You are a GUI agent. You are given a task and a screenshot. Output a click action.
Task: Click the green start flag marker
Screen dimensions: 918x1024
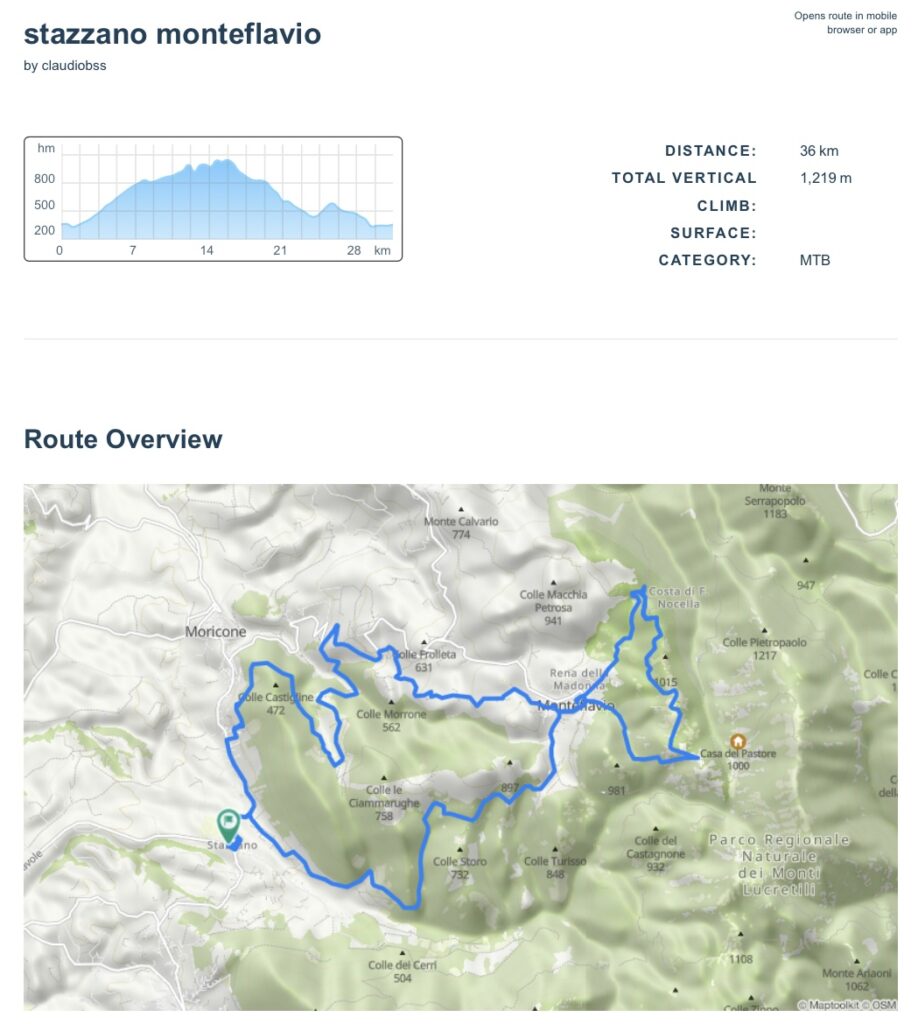tap(228, 824)
